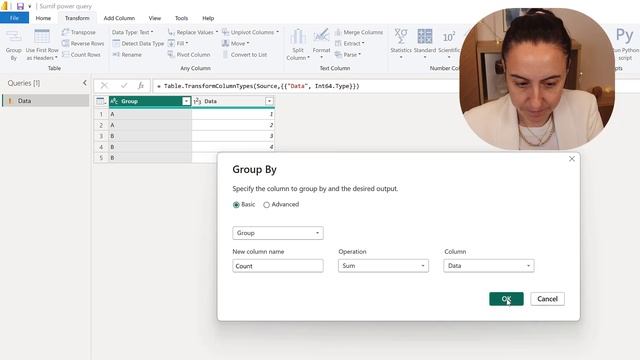Open Group column header filter arrow
Screen dimensions: 640x360
[186, 101]
